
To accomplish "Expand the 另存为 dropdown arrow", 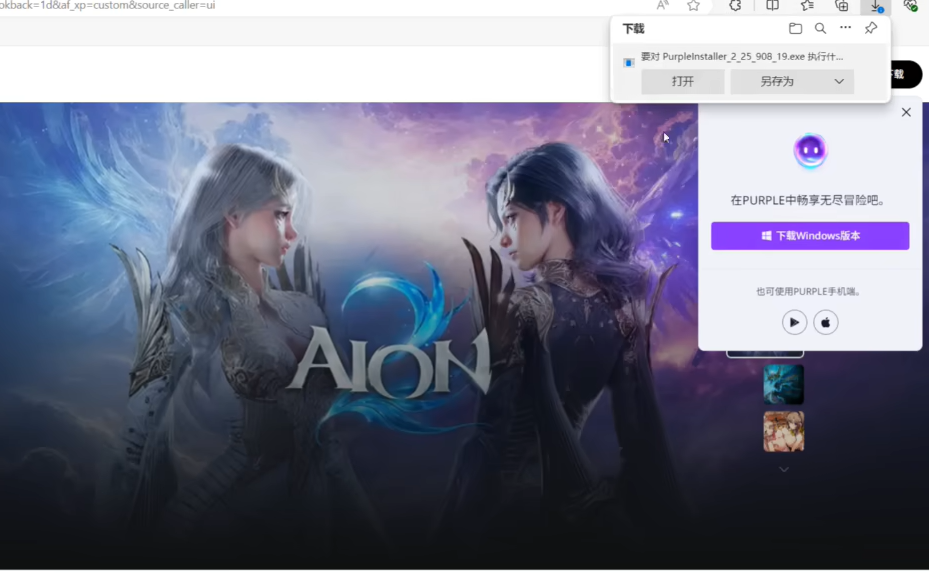I will [x=839, y=82].
